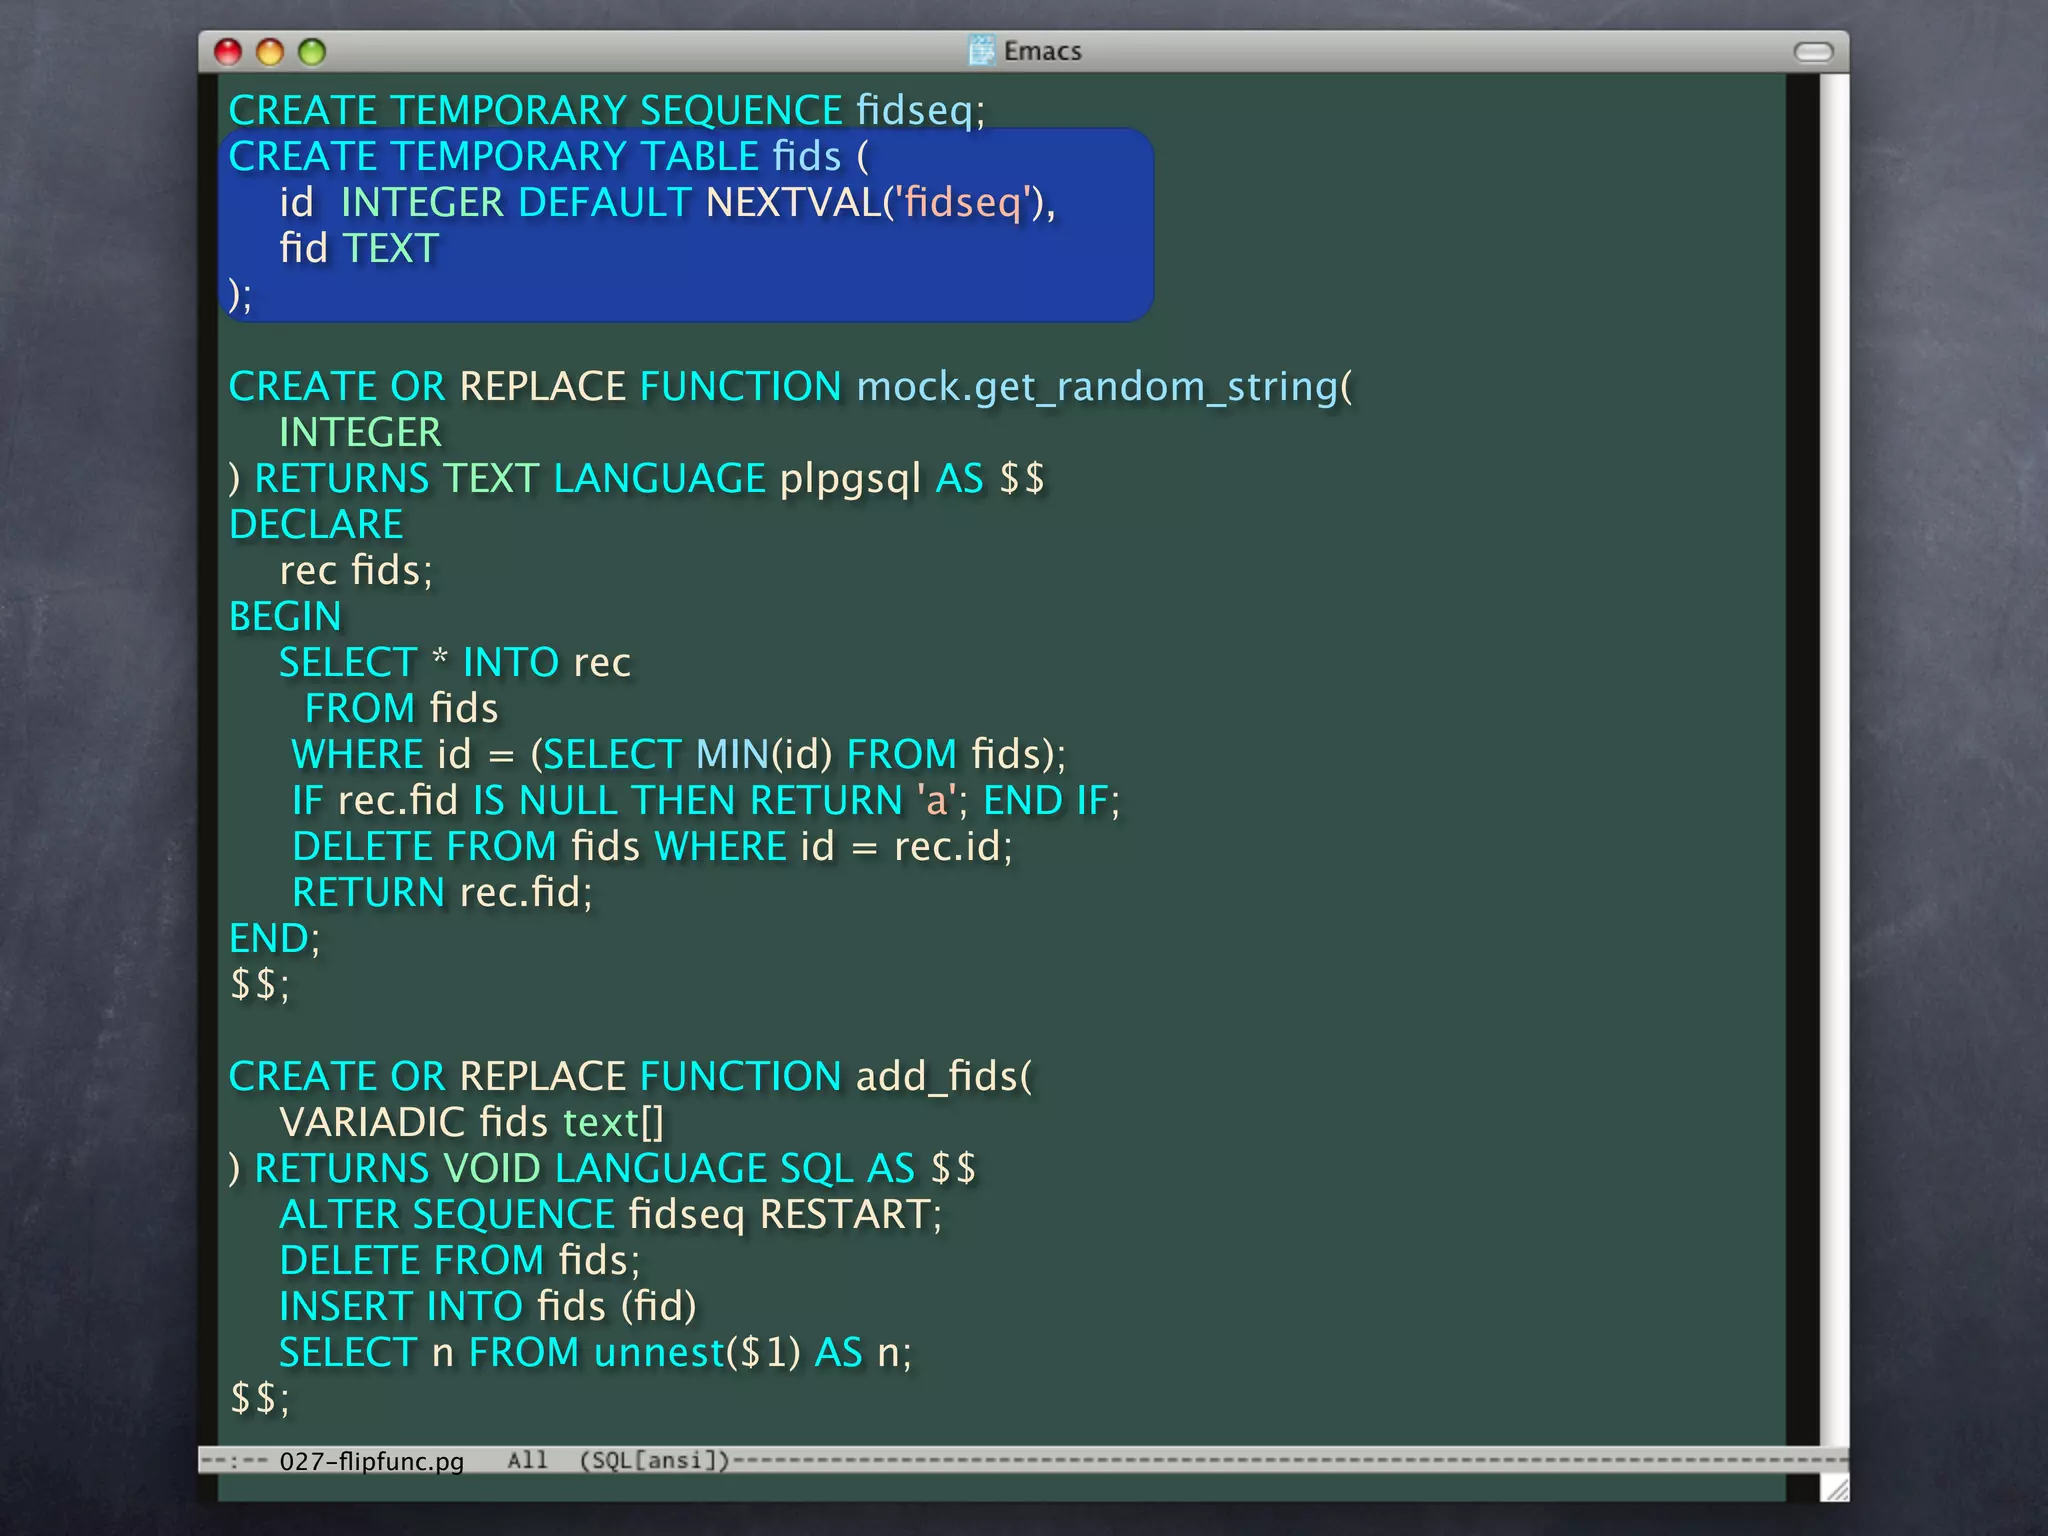Click the 'RETURNS VOID LANGUAGE SQL AS $$' line
The height and width of the screenshot is (1536, 2048).
tap(603, 1168)
